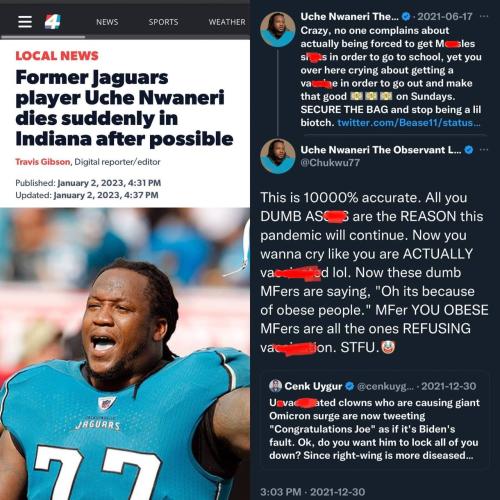Click verified badge on the 2021-06-17 tweet
Viewport: 500px width, 500px height.
click(x=406, y=16)
